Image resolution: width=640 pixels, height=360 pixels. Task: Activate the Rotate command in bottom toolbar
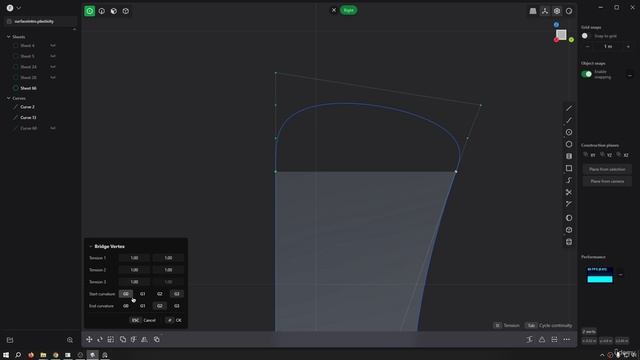pyautogui.click(x=100, y=339)
